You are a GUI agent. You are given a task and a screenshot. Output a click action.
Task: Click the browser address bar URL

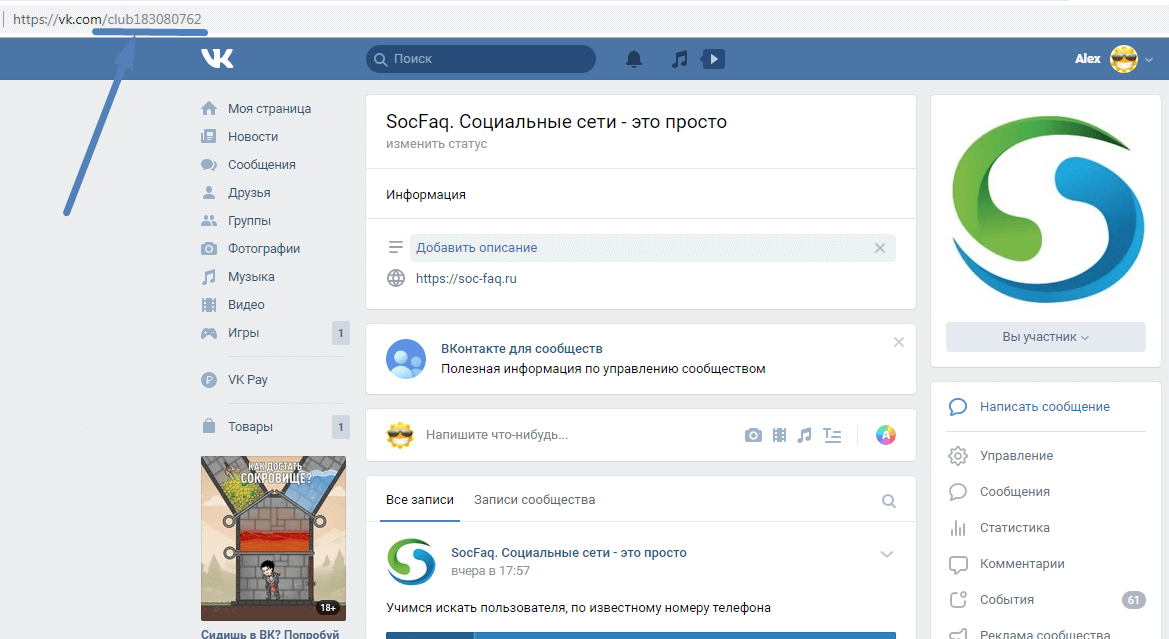(107, 19)
